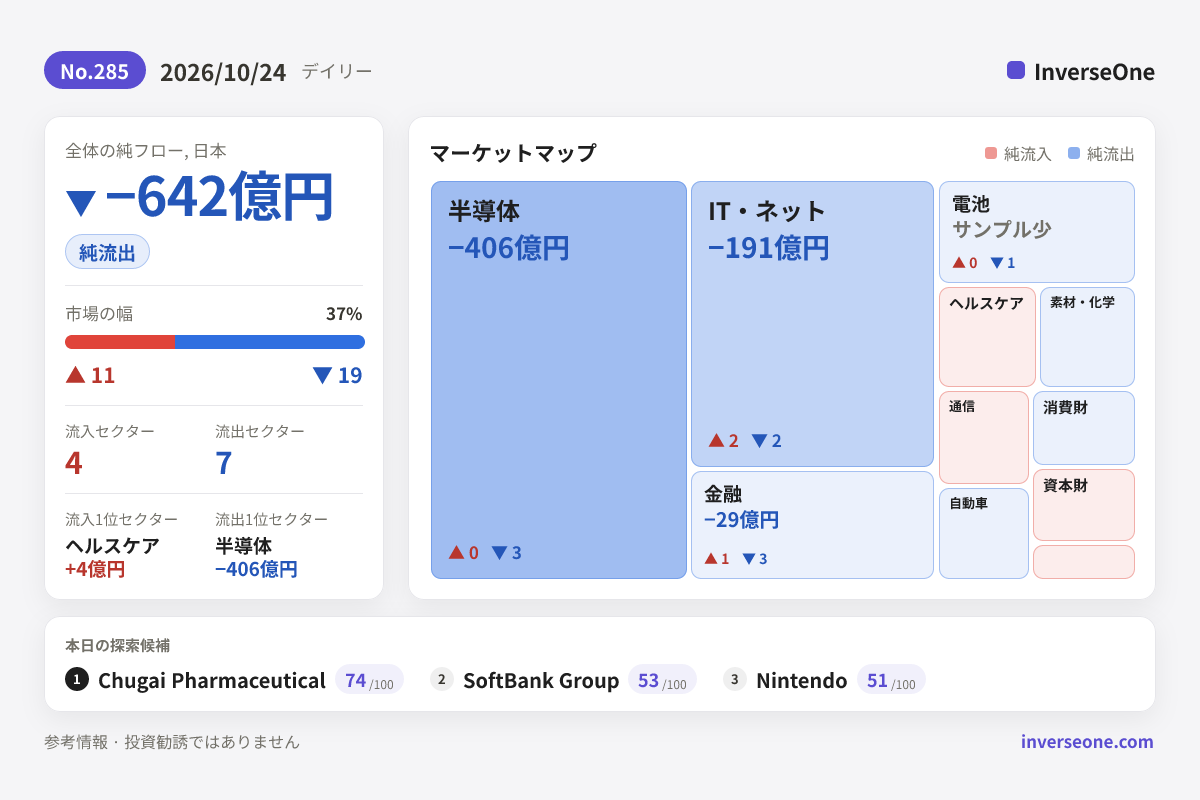Click the date 2026/10/24

point(223,72)
